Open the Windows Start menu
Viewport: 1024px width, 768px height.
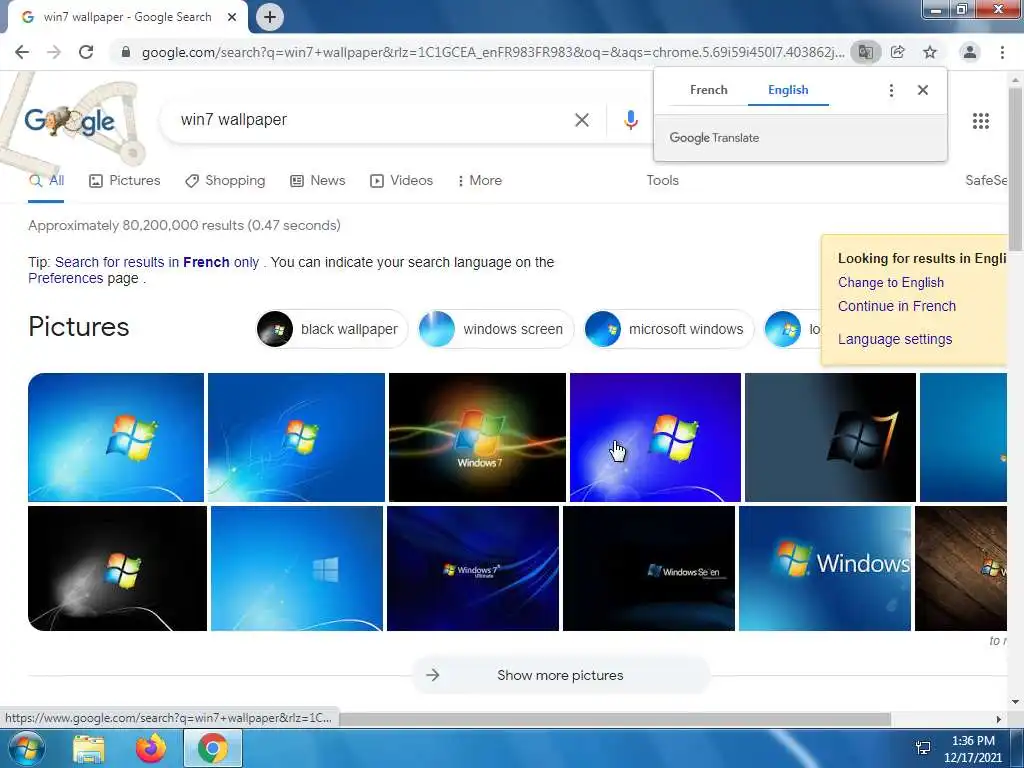point(26,748)
